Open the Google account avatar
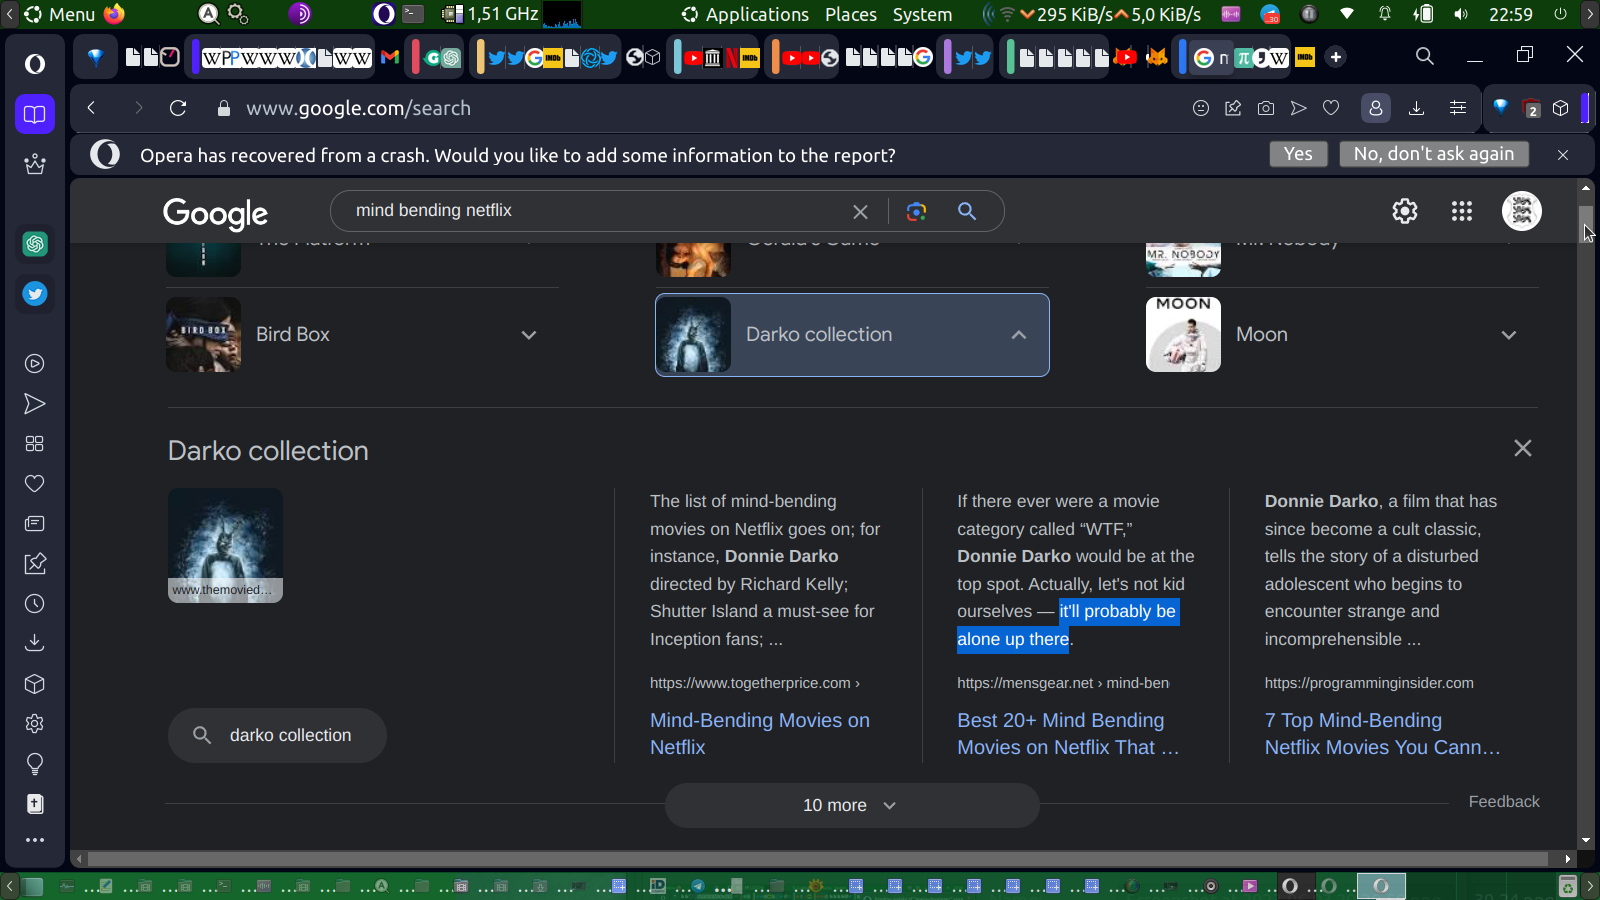Screen dimensions: 1600x900 [1522, 211]
